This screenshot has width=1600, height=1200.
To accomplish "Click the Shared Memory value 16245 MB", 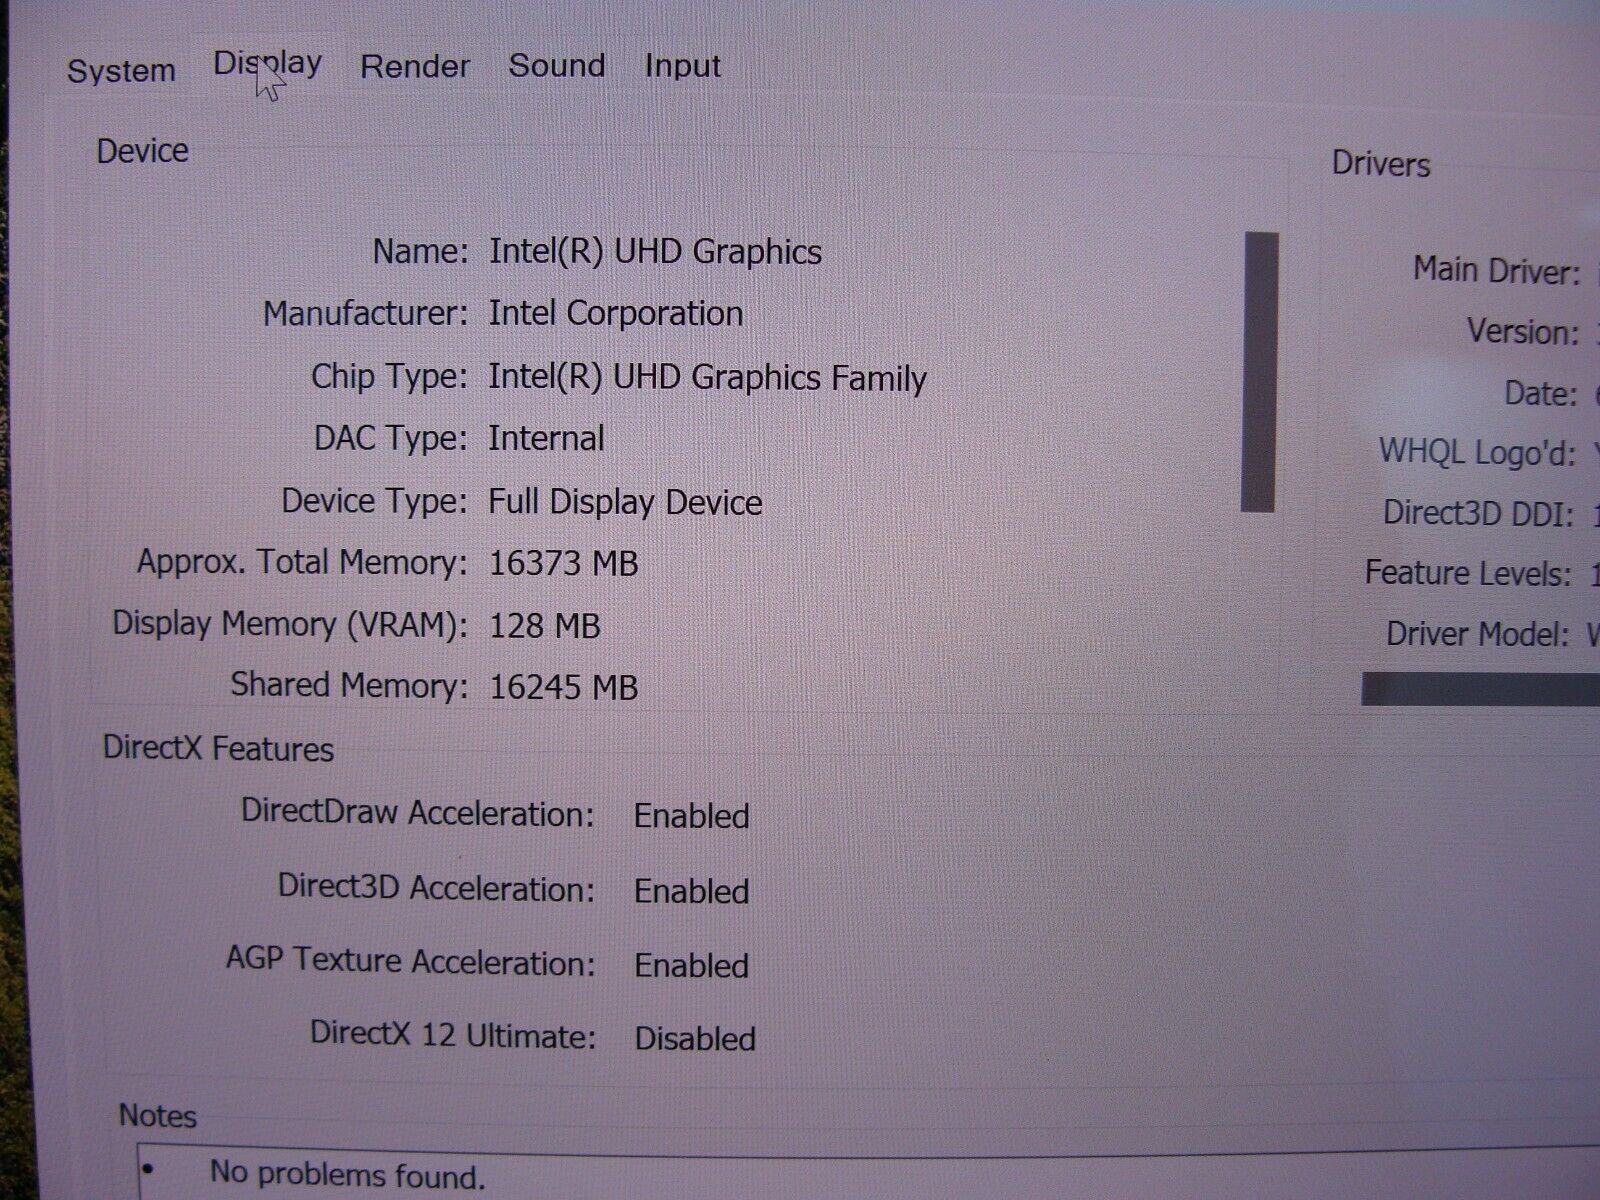I will point(563,687).
